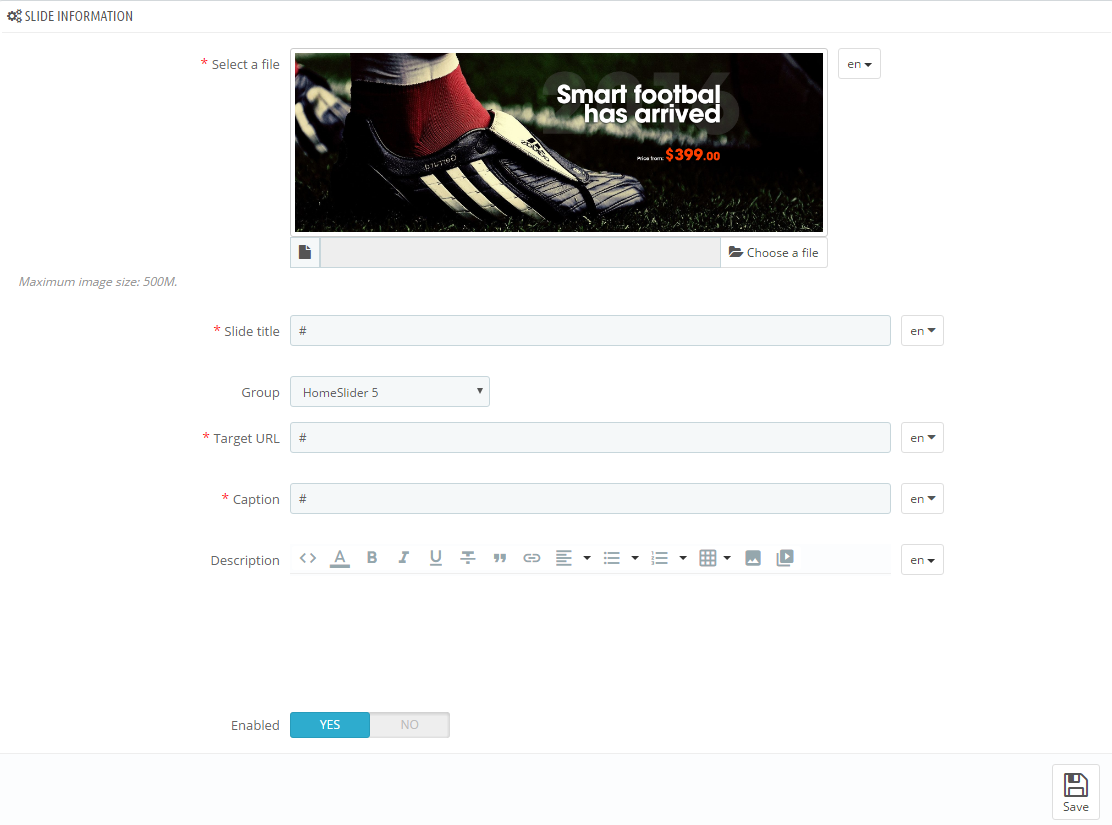Click the Target URL input field

(x=590, y=438)
